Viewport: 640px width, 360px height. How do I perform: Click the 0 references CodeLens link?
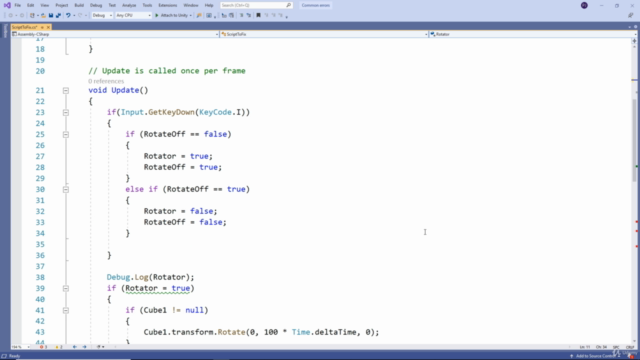point(106,81)
